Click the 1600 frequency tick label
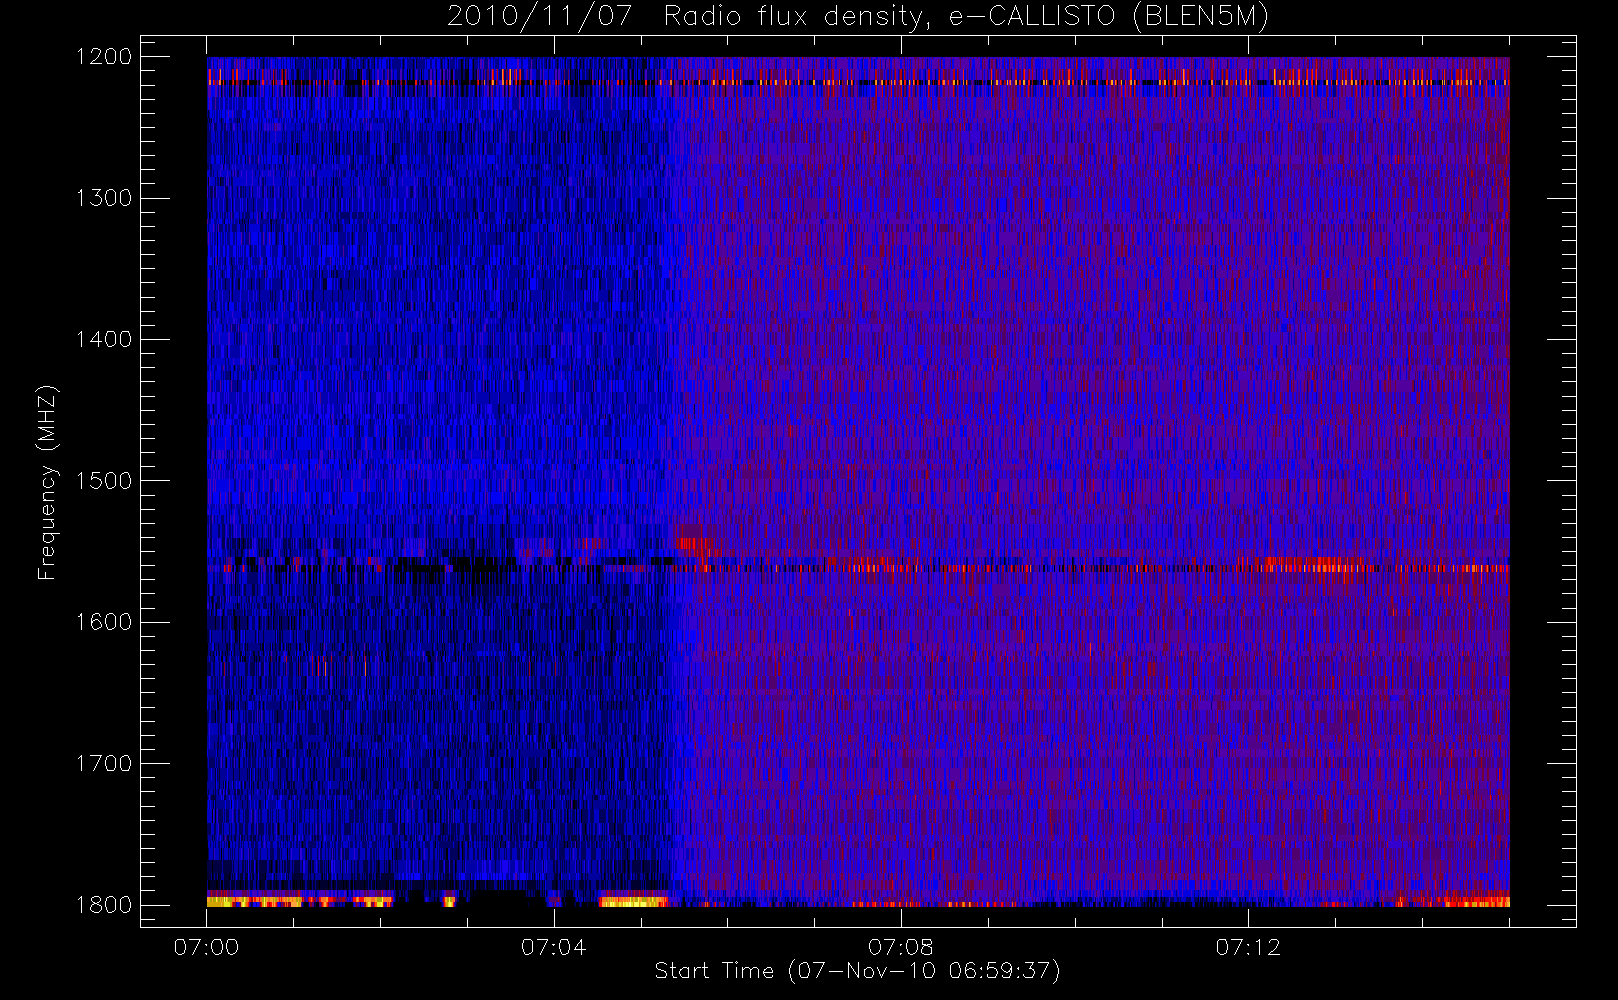The height and width of the screenshot is (1000, 1618). click(x=104, y=622)
